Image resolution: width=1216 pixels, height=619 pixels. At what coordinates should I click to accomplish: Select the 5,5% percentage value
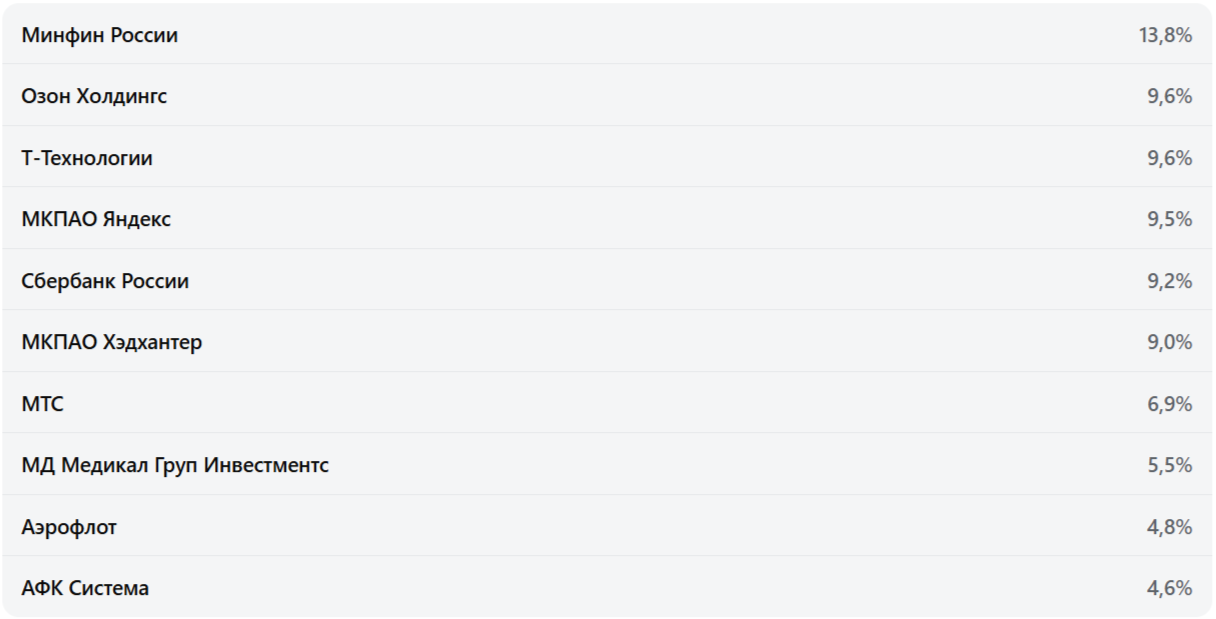tap(1169, 465)
